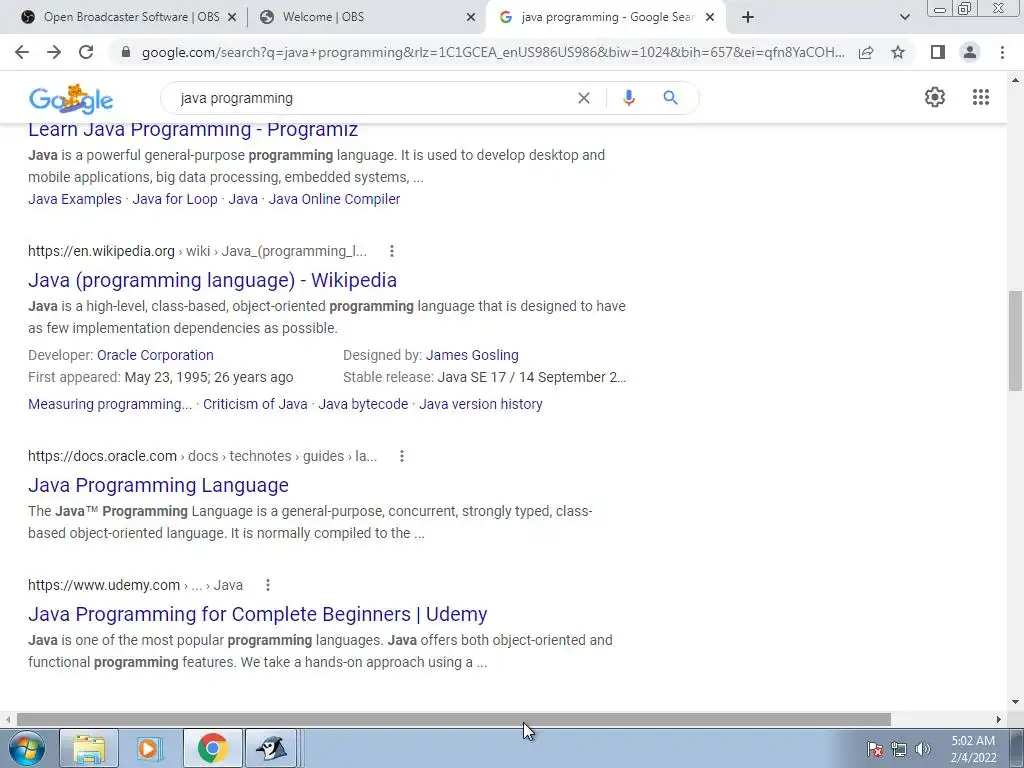This screenshot has width=1024, height=768.
Task: Open the Java bytecode sitelink
Action: (x=363, y=404)
